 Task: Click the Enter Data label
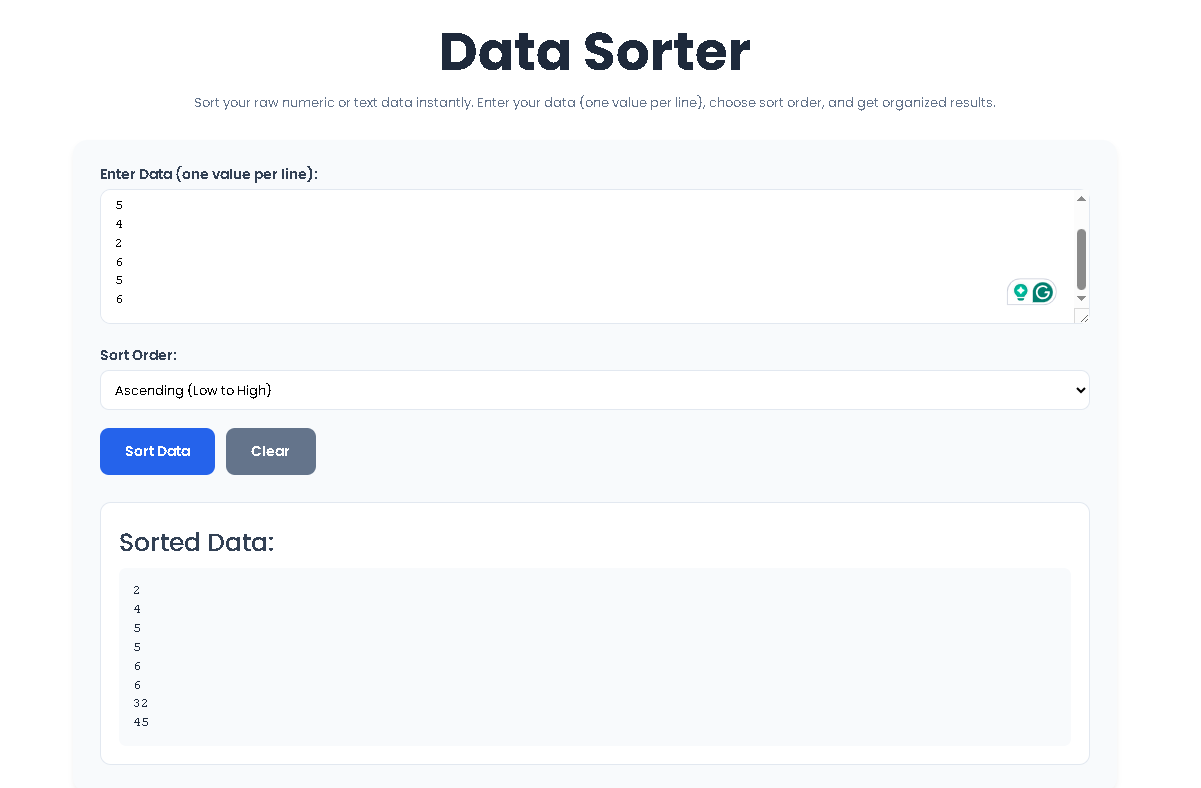[209, 174]
